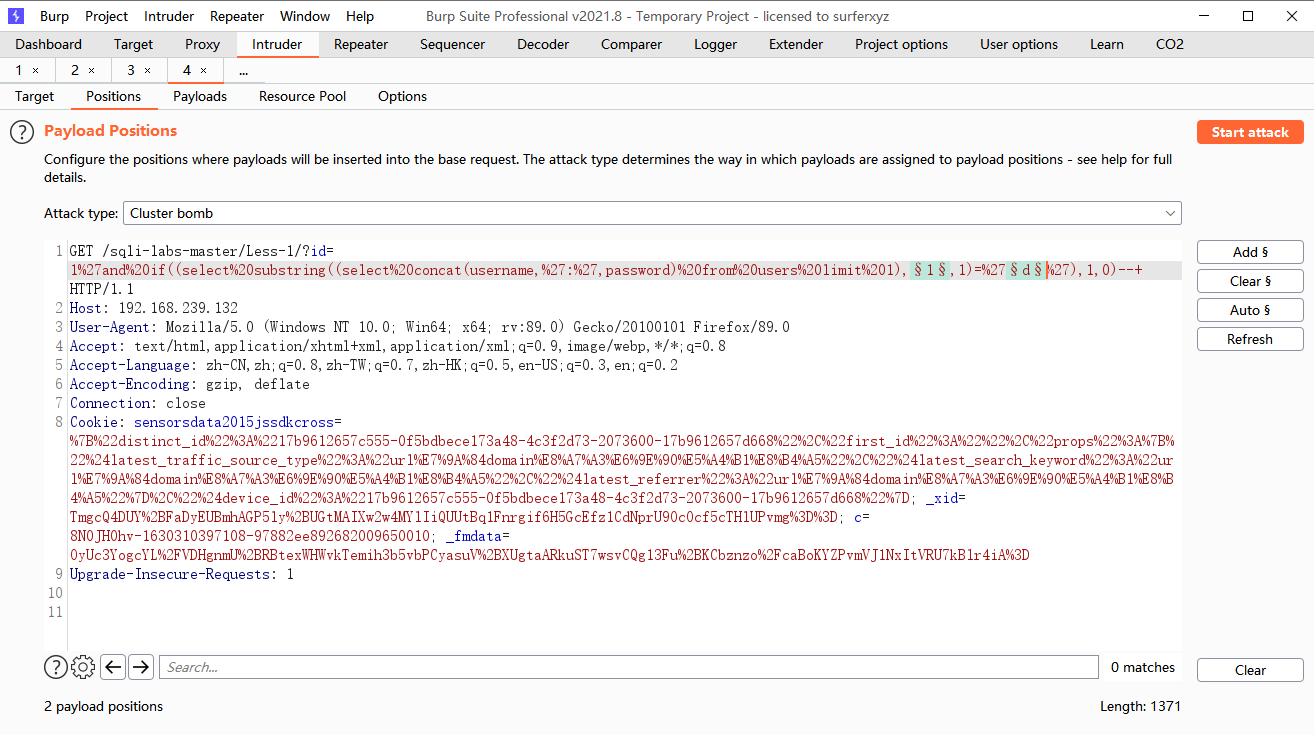Switch to the Repeater tool tab
Image resolution: width=1314 pixels, height=735 pixels.
(361, 44)
